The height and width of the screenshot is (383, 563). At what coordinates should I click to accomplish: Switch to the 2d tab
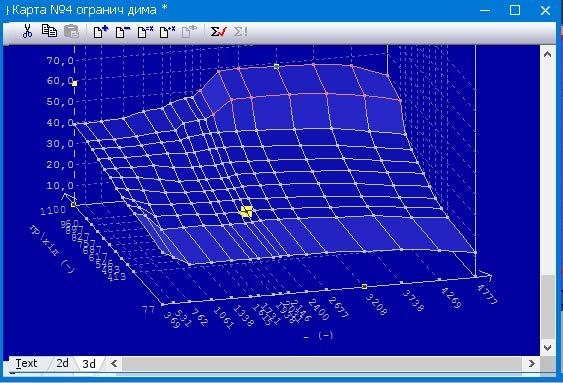click(62, 363)
